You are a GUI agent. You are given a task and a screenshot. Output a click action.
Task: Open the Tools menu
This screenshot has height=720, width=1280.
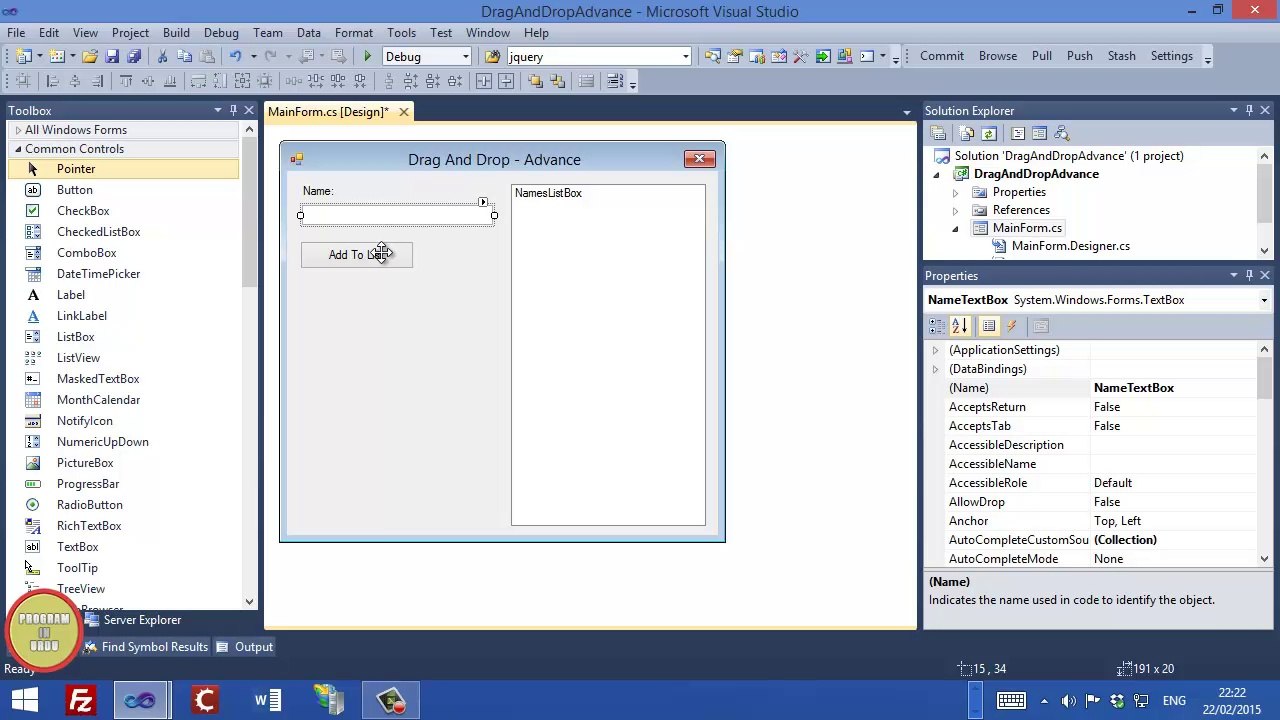(401, 33)
